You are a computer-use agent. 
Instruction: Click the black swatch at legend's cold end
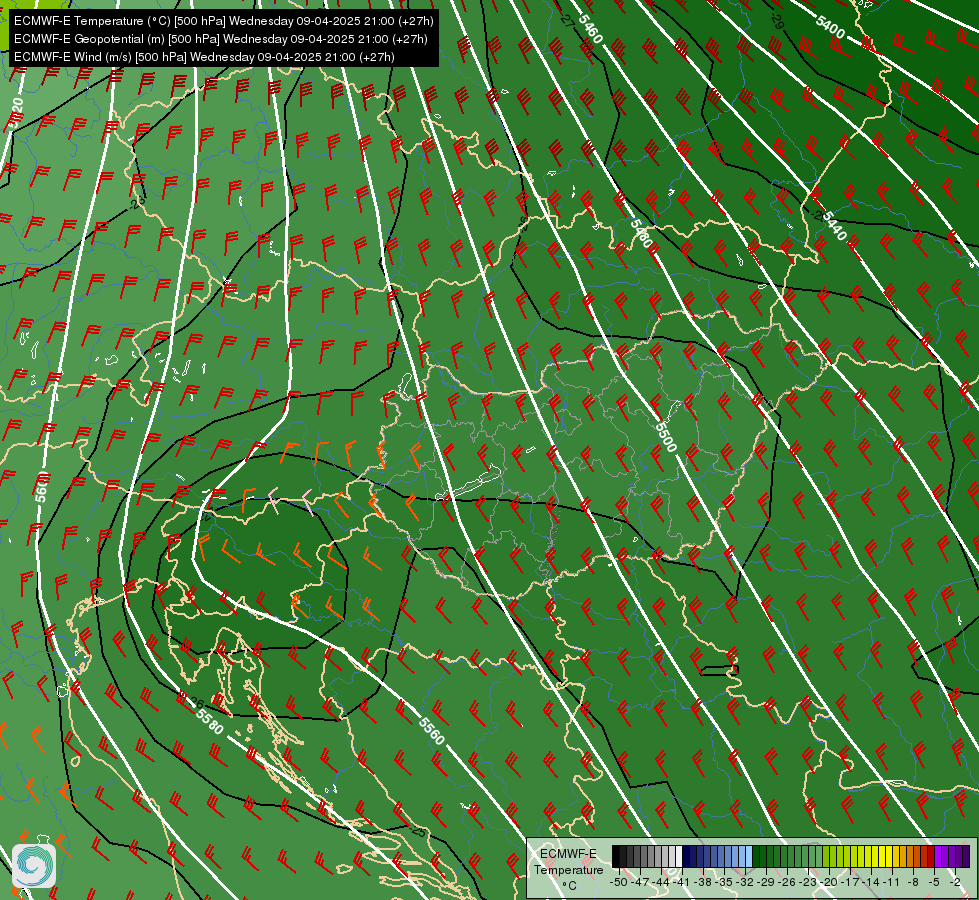(x=616, y=856)
